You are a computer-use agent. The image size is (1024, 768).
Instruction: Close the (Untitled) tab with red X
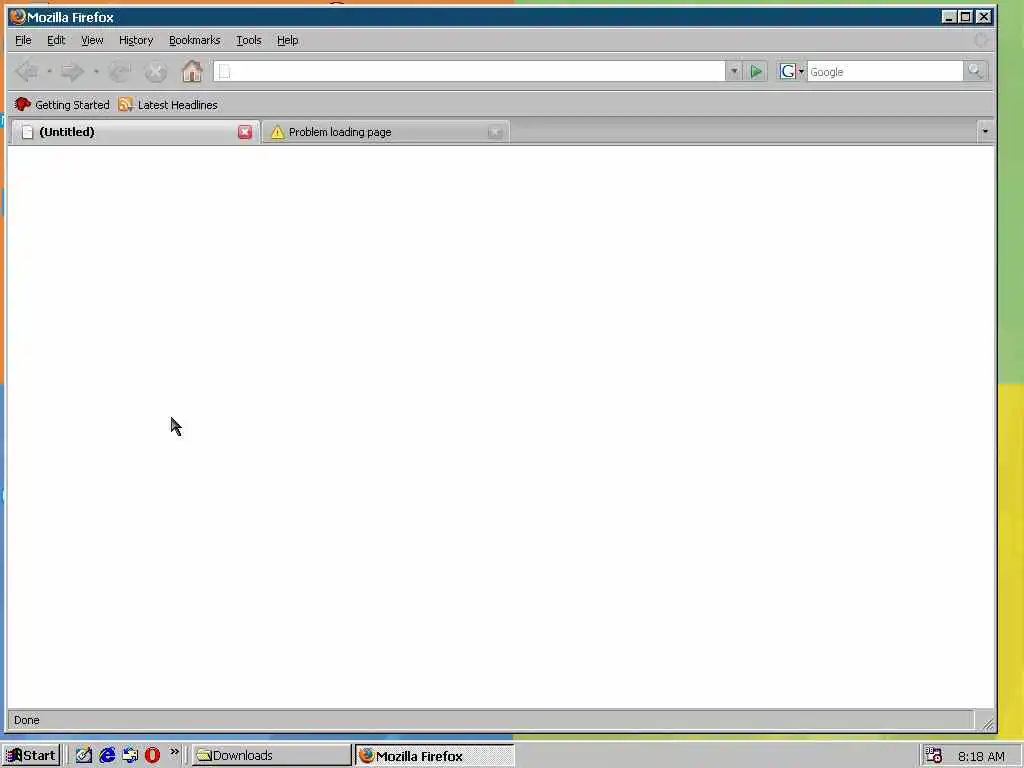[245, 132]
